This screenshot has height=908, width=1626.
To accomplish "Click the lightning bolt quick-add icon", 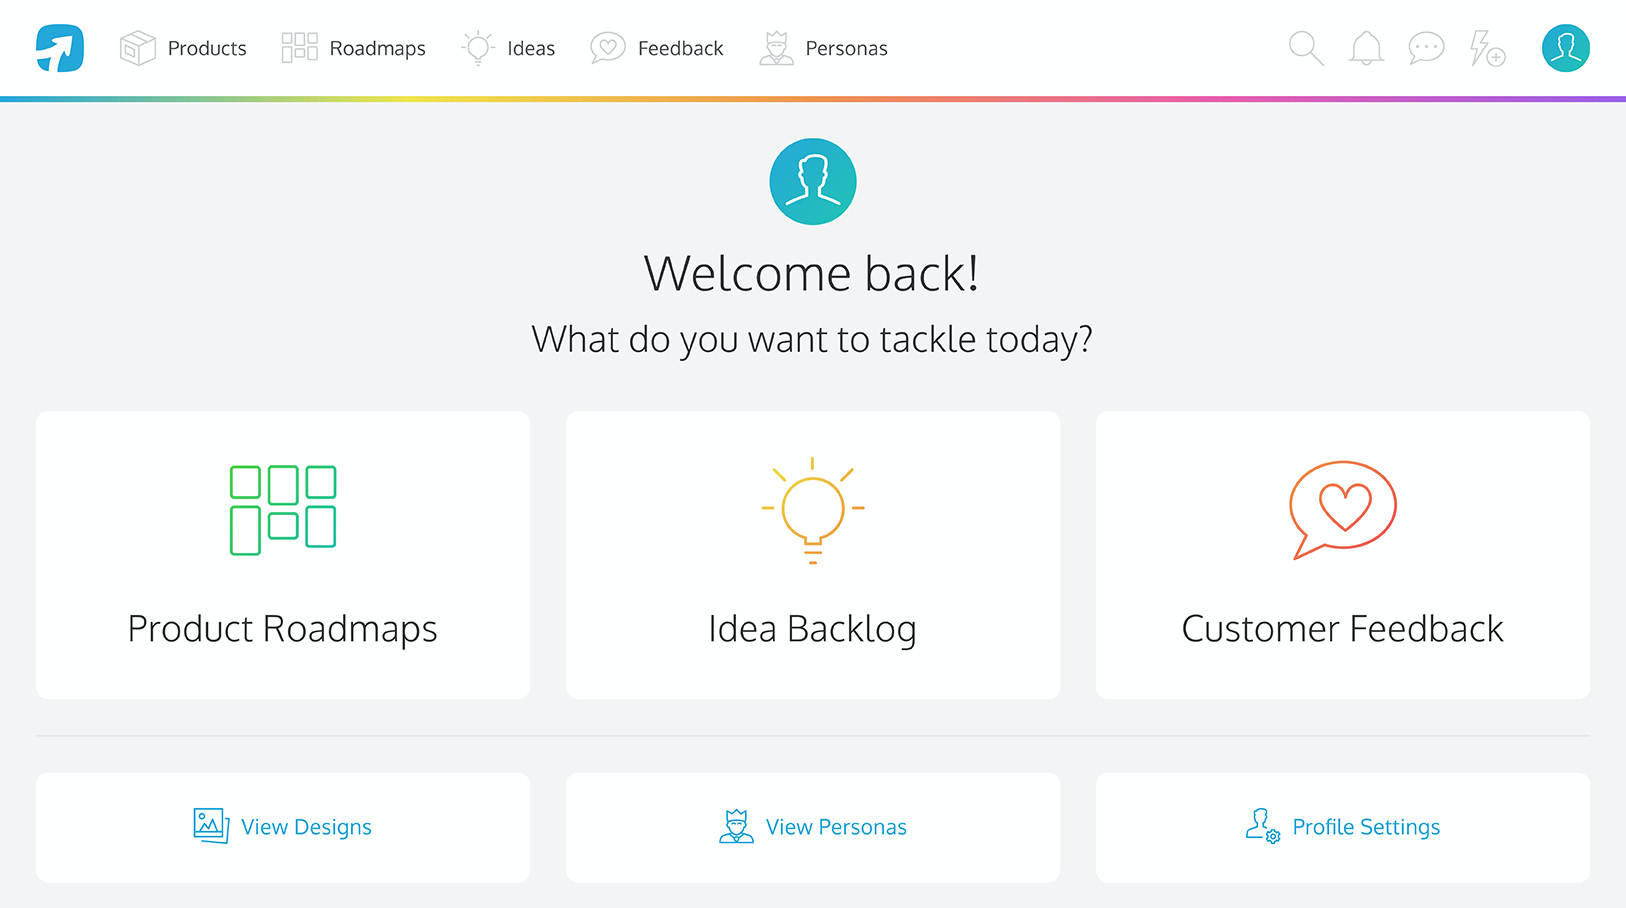I will pyautogui.click(x=1487, y=48).
